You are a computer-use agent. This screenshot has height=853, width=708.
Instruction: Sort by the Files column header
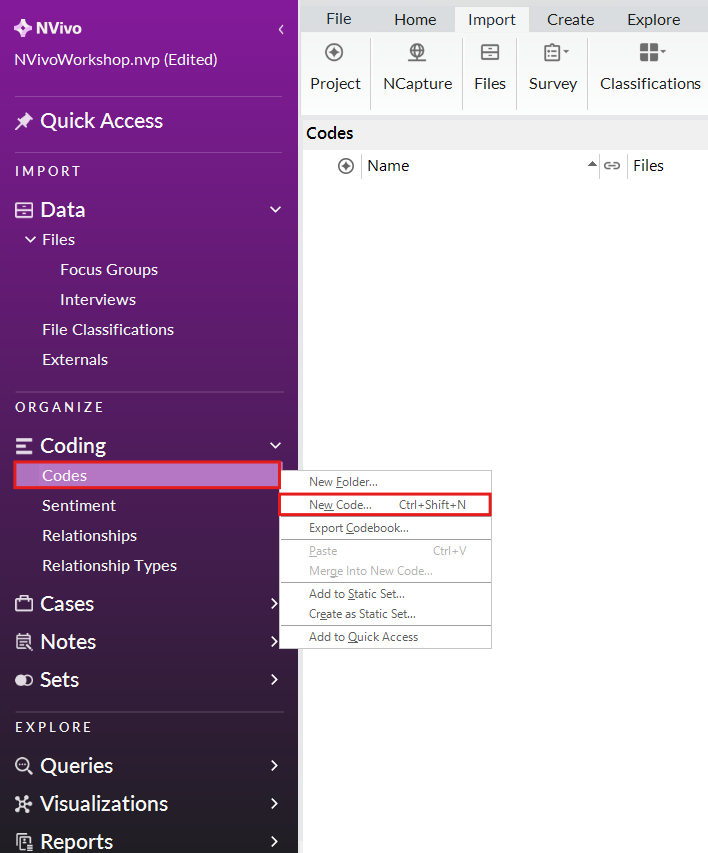point(648,166)
